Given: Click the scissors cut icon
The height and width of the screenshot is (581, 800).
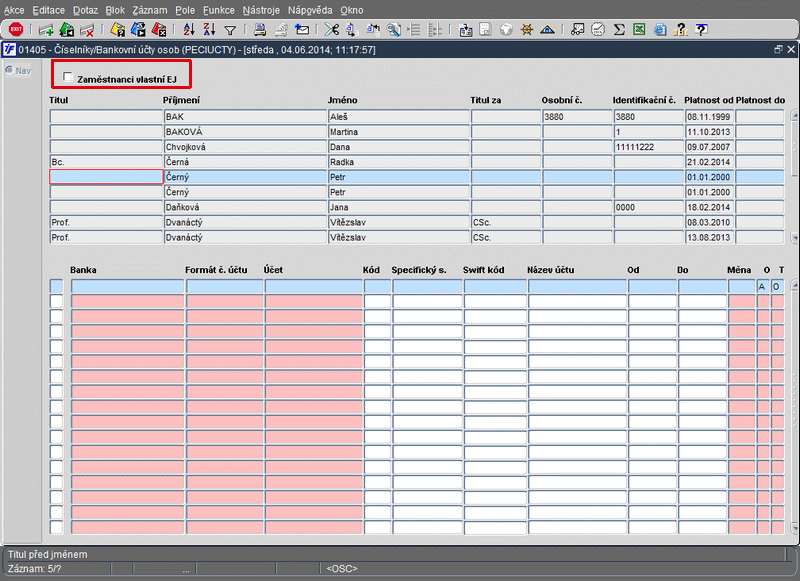Looking at the screenshot, I should (x=332, y=30).
